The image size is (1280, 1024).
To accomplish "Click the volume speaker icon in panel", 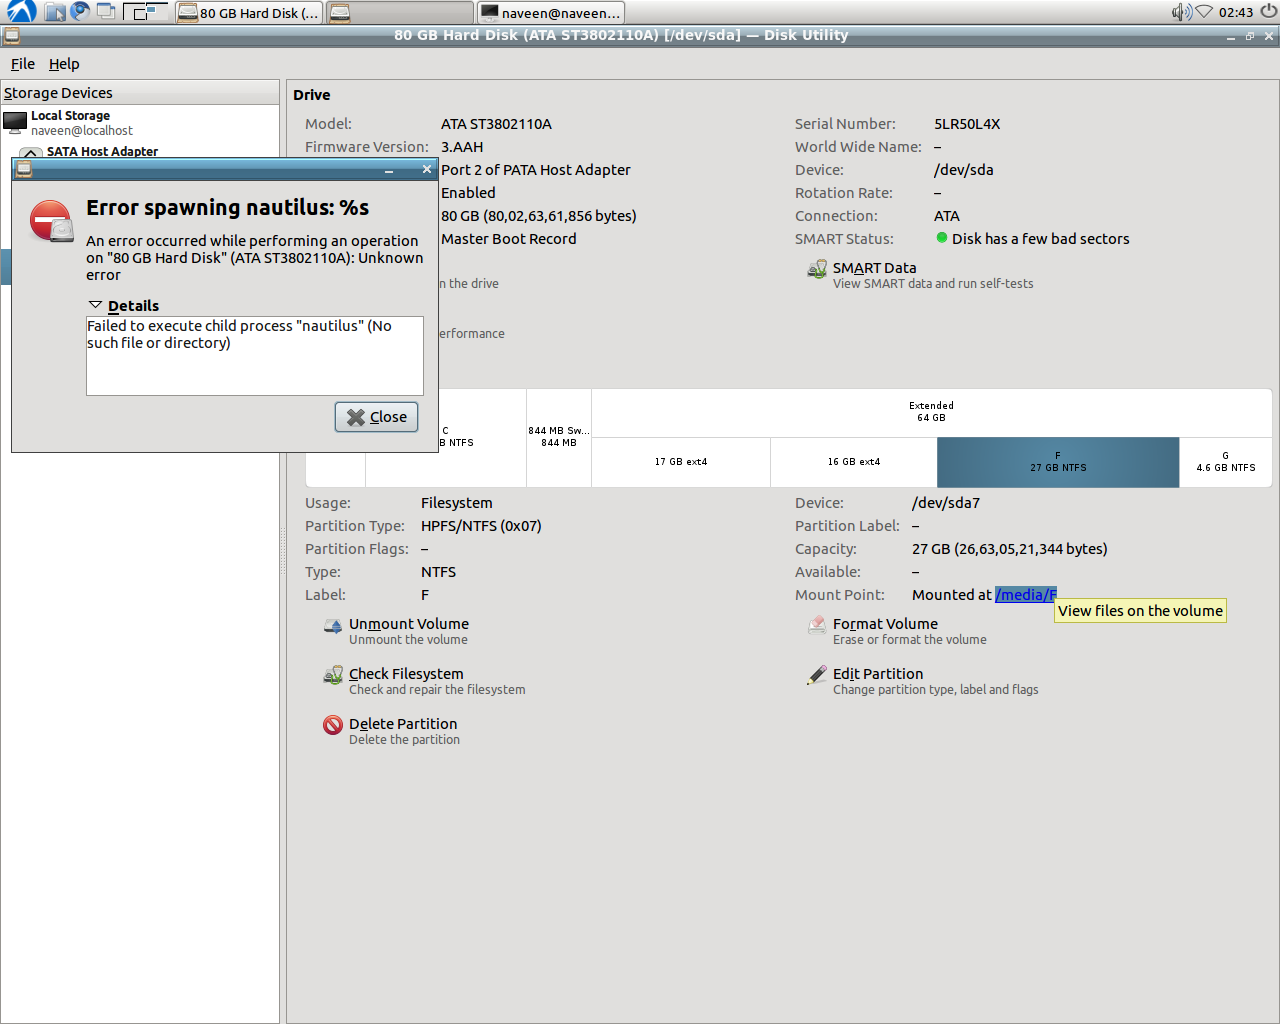I will click(x=1181, y=12).
